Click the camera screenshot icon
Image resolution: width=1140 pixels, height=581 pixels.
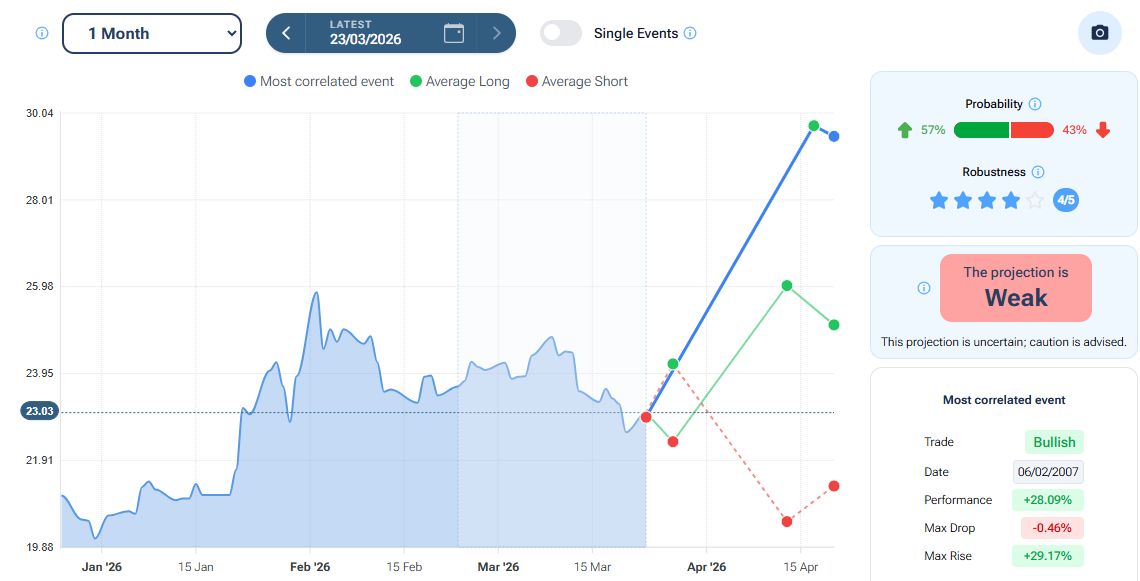tap(1099, 33)
